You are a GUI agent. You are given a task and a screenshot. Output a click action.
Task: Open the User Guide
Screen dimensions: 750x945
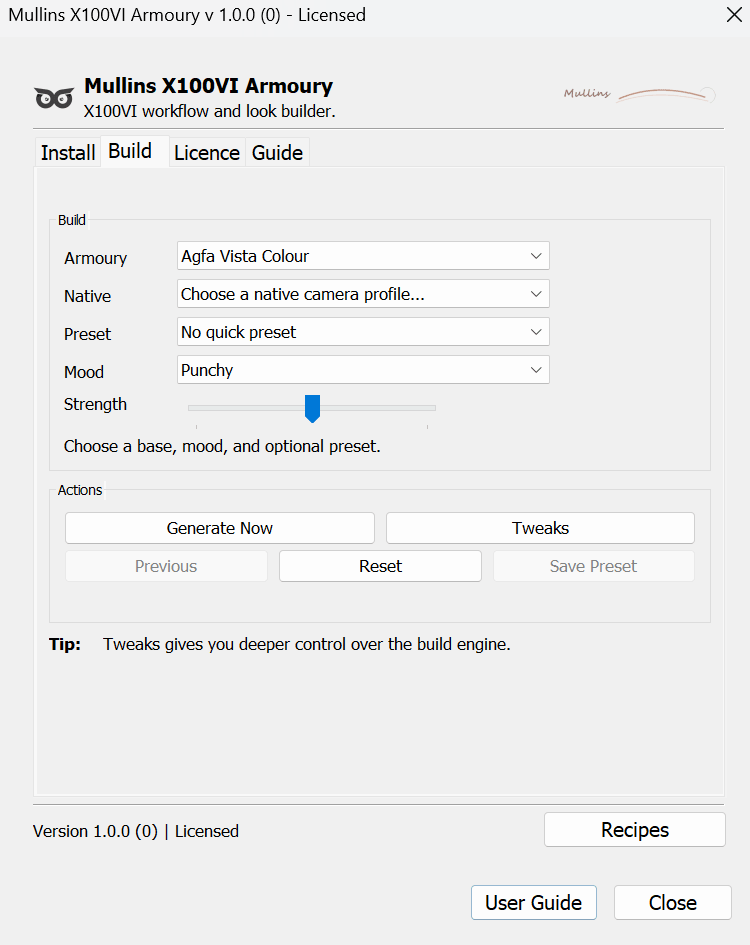tap(534, 902)
